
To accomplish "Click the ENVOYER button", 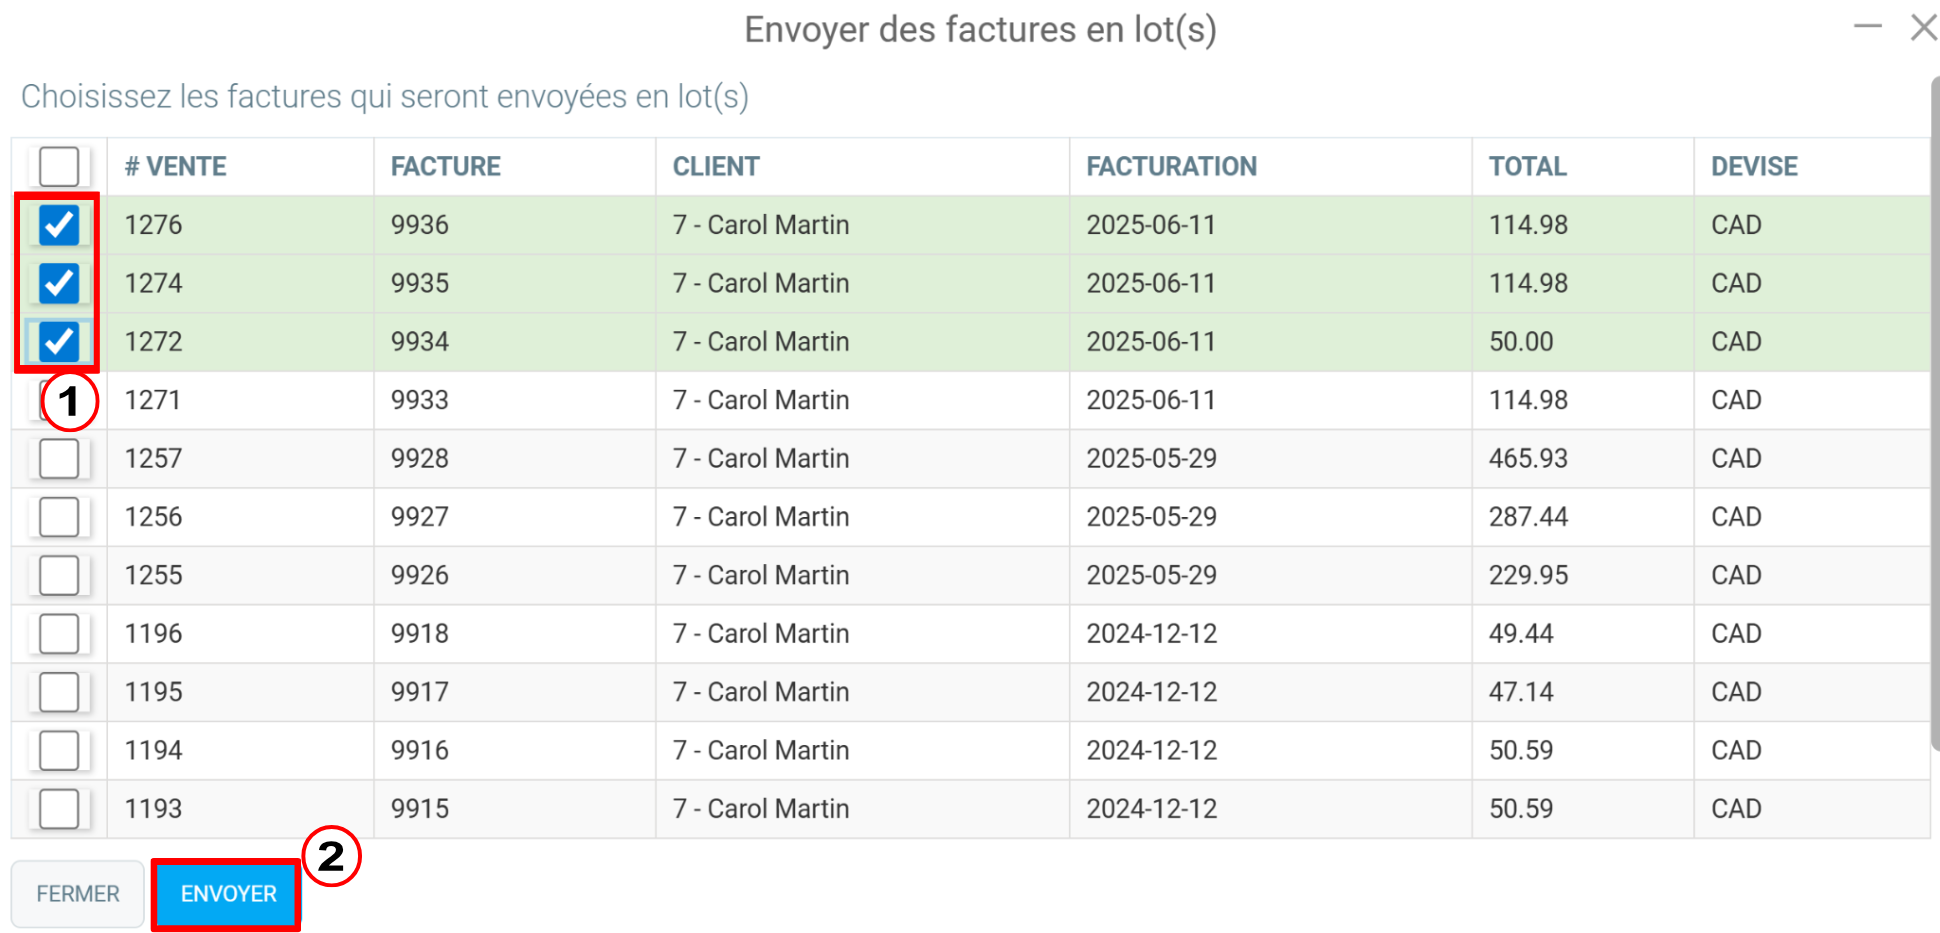I will tap(228, 894).
